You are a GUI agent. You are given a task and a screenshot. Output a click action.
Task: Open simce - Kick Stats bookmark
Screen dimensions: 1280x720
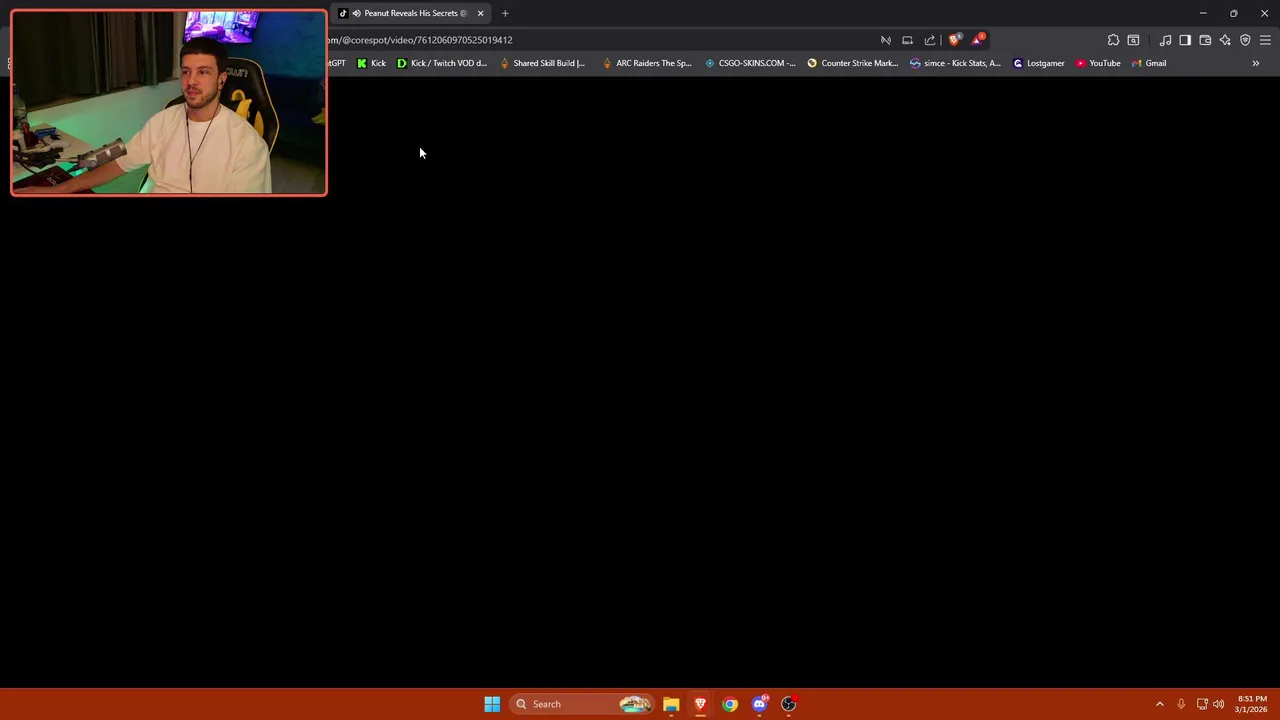955,63
